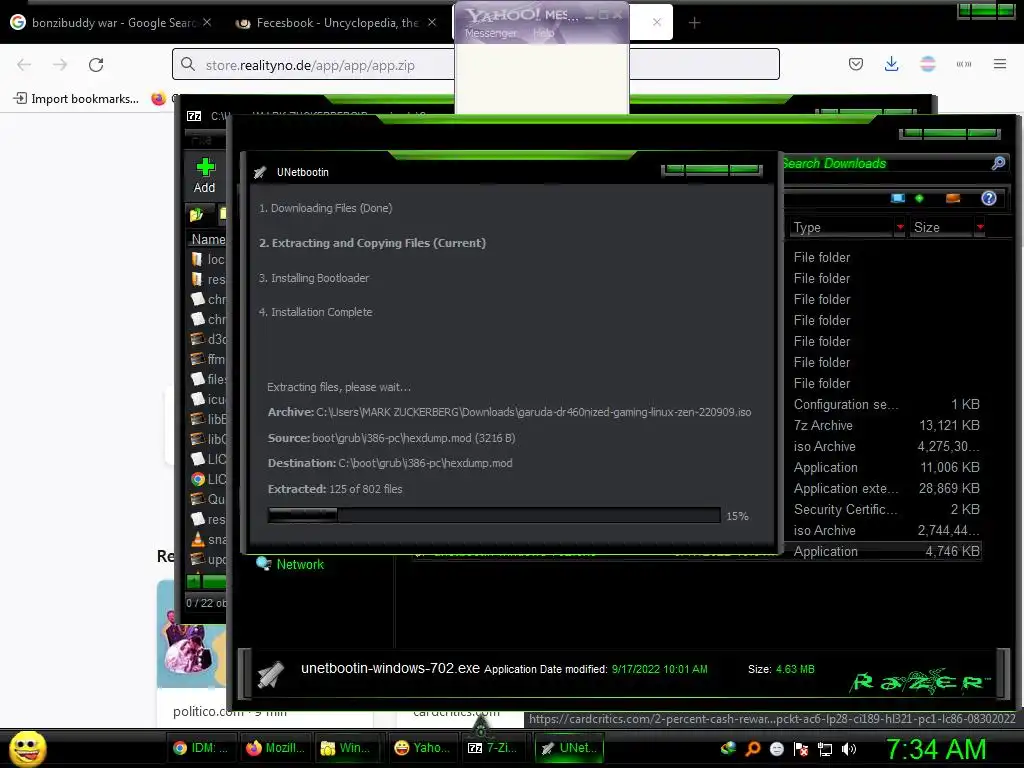
Task: Click the Google favicon on bonzibuddy tab
Action: (18, 22)
